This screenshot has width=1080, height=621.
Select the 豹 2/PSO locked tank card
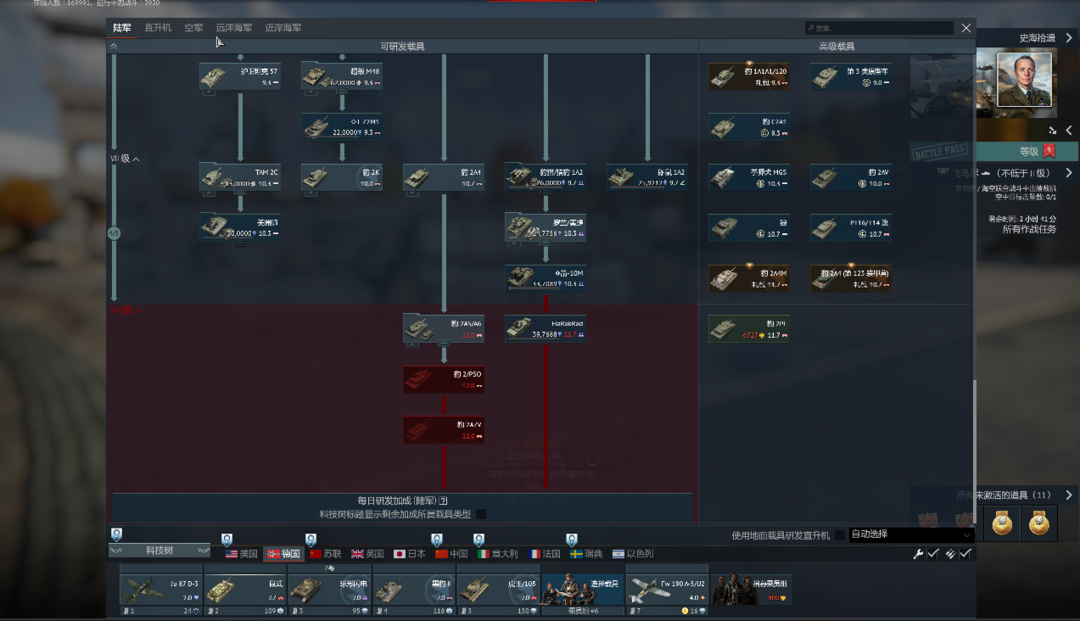[444, 379]
